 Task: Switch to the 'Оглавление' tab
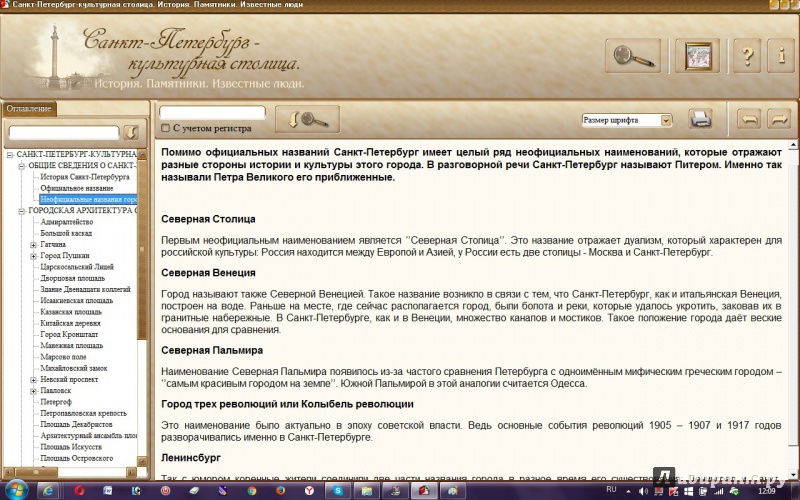pos(29,109)
